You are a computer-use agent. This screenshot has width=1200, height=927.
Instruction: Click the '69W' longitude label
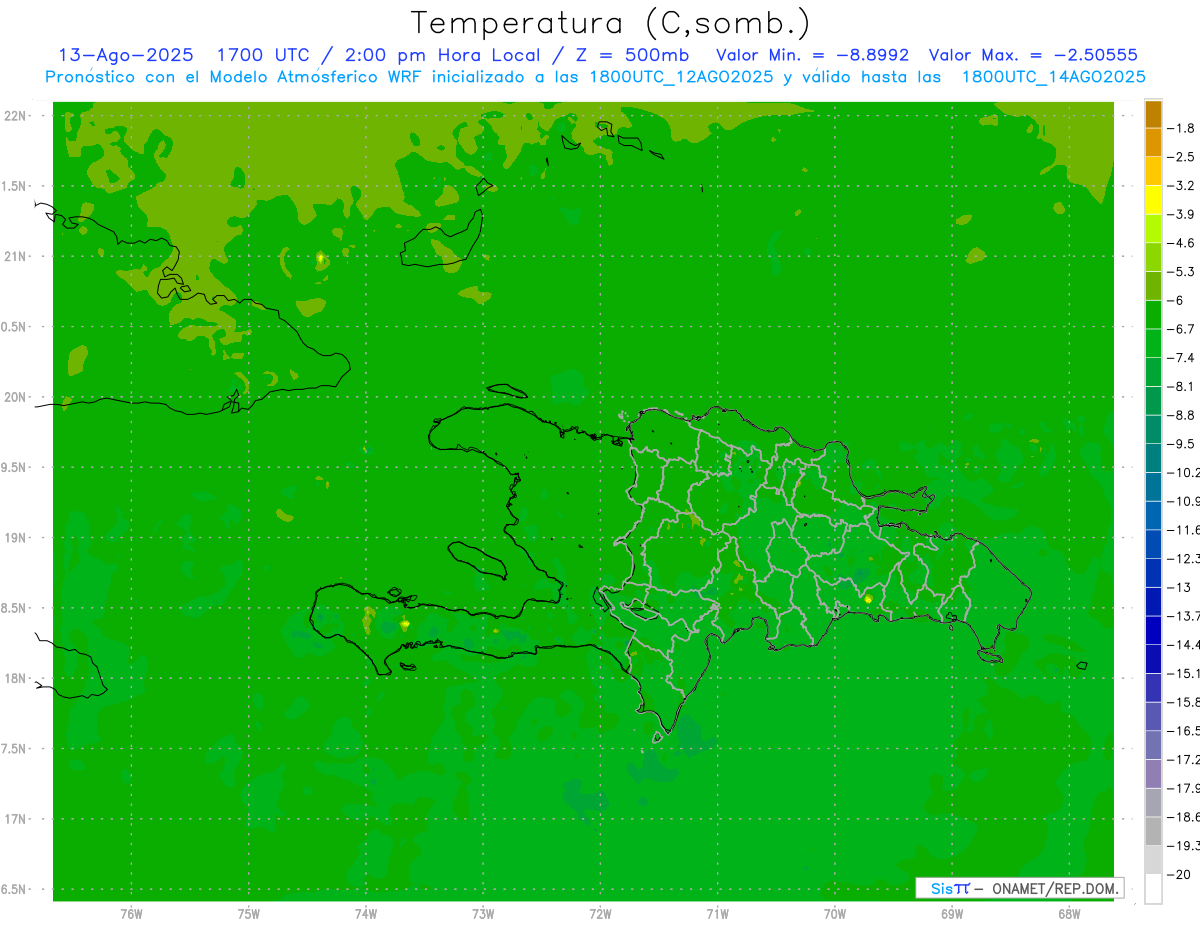951,914
